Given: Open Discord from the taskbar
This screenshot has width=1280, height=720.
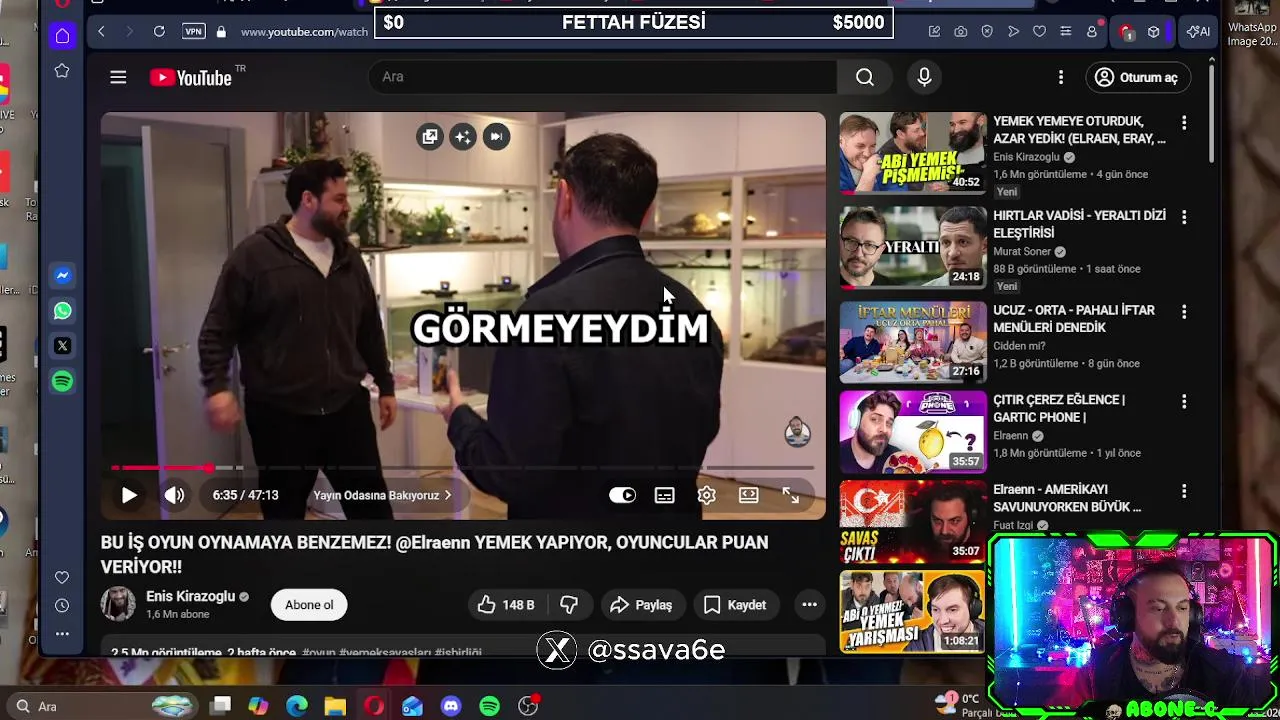Looking at the screenshot, I should (451, 706).
